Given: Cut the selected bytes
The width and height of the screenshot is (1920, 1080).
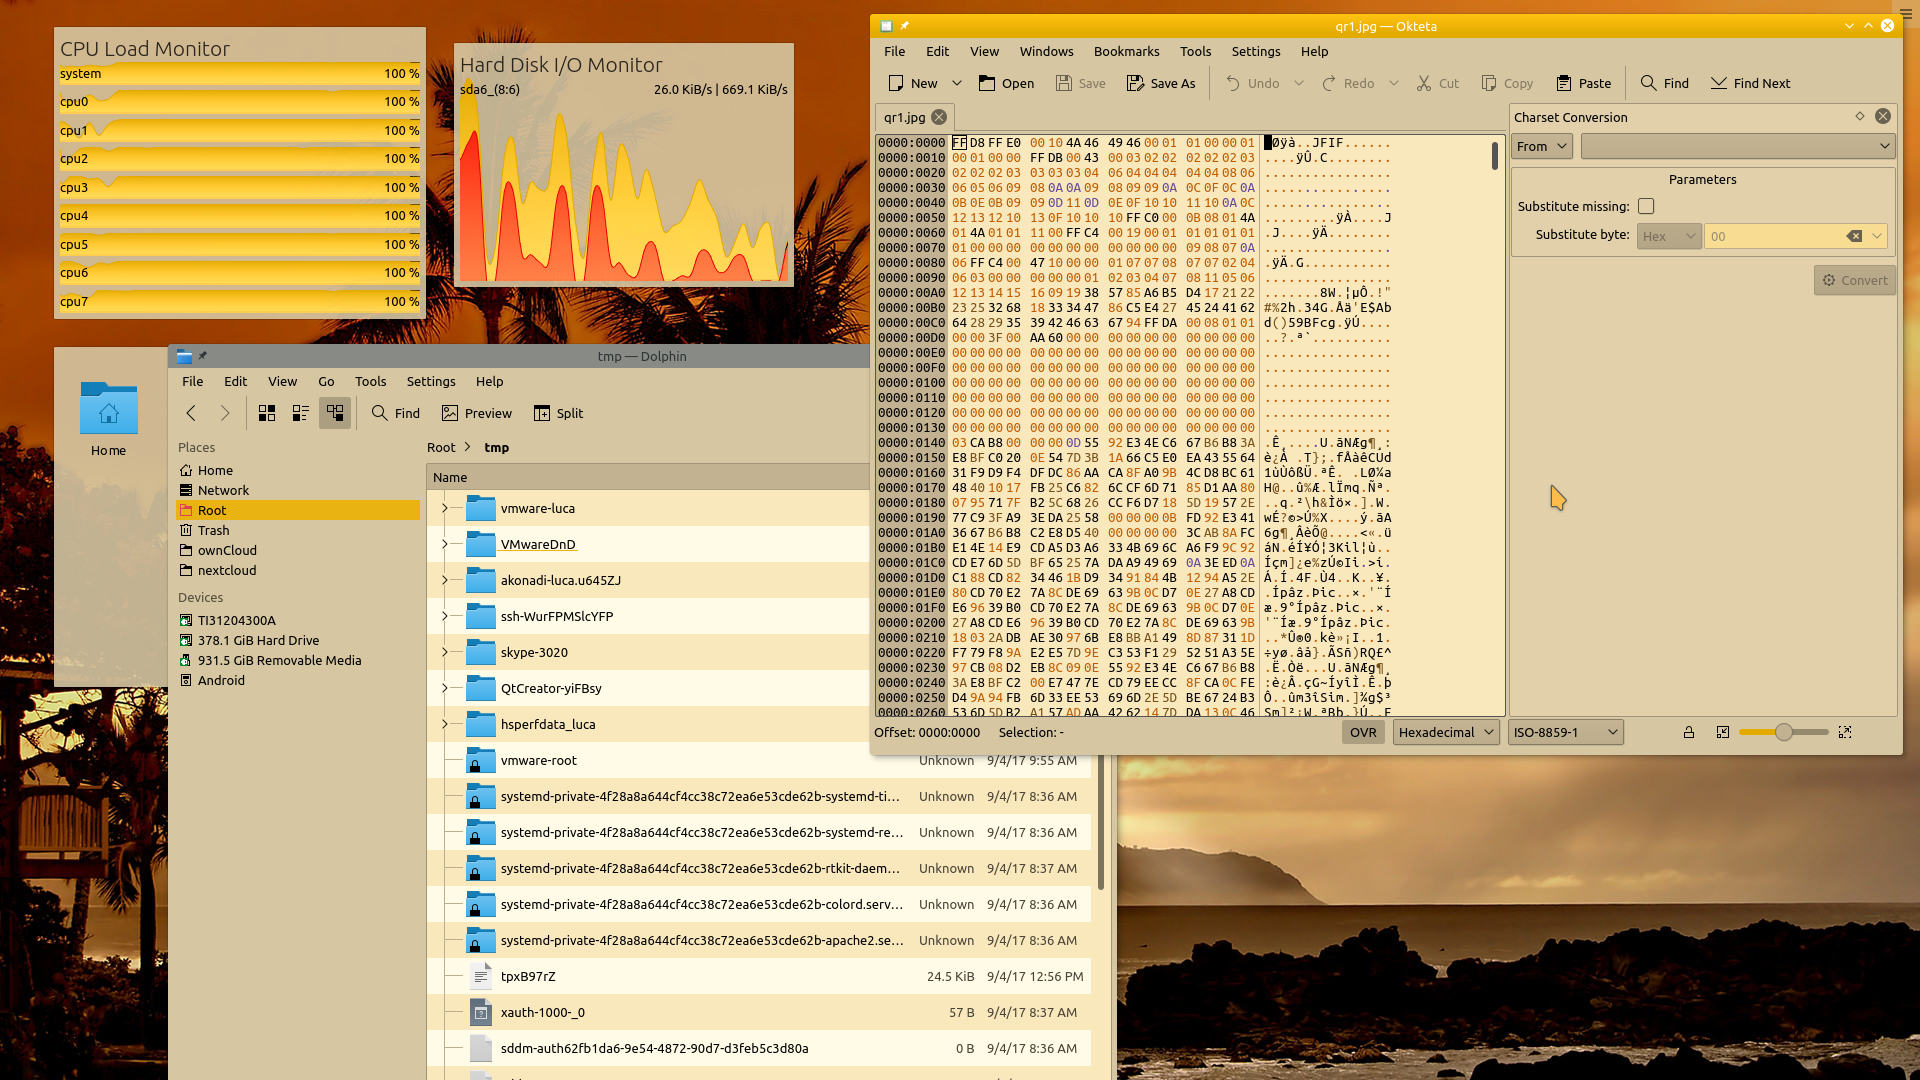Looking at the screenshot, I should pos(1438,83).
